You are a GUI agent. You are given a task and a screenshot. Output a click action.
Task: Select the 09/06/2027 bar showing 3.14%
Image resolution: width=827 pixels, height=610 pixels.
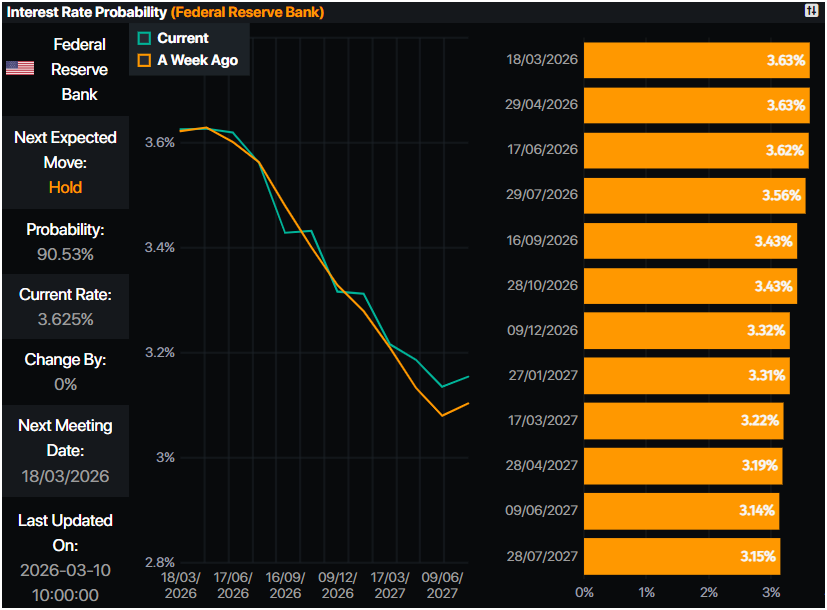coord(681,510)
